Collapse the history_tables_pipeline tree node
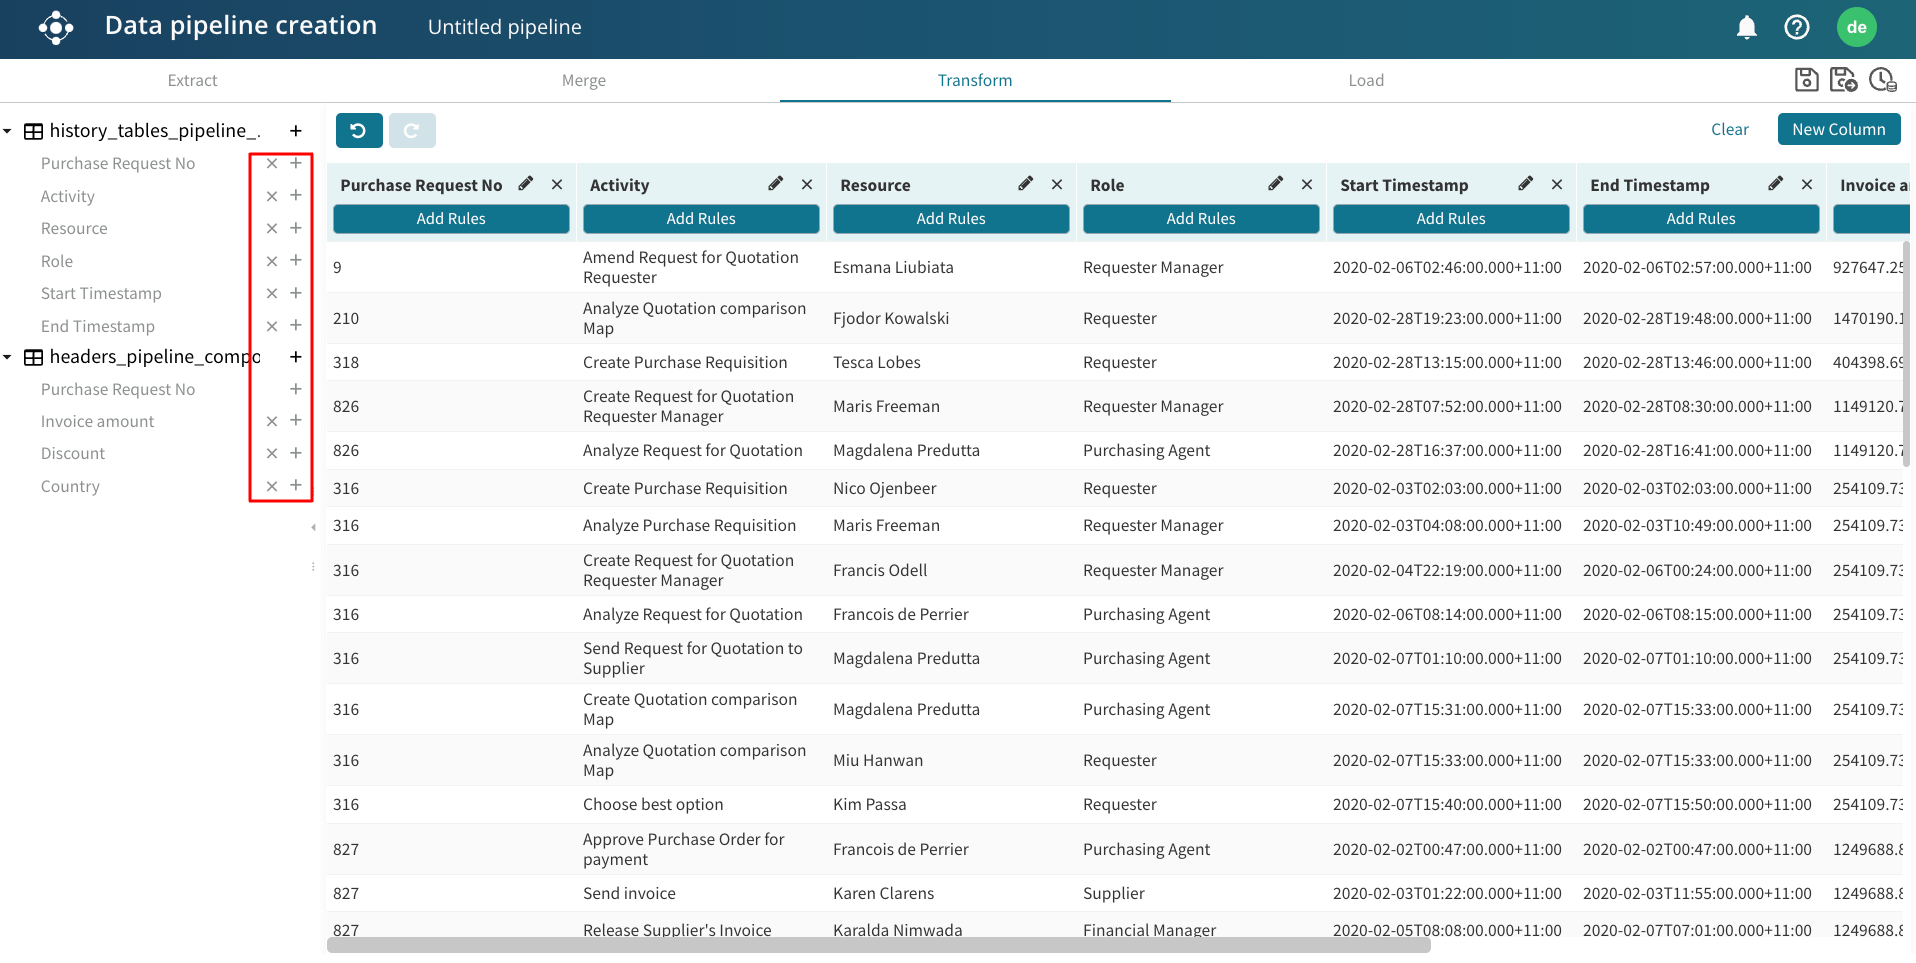The width and height of the screenshot is (1916, 963). coord(8,131)
